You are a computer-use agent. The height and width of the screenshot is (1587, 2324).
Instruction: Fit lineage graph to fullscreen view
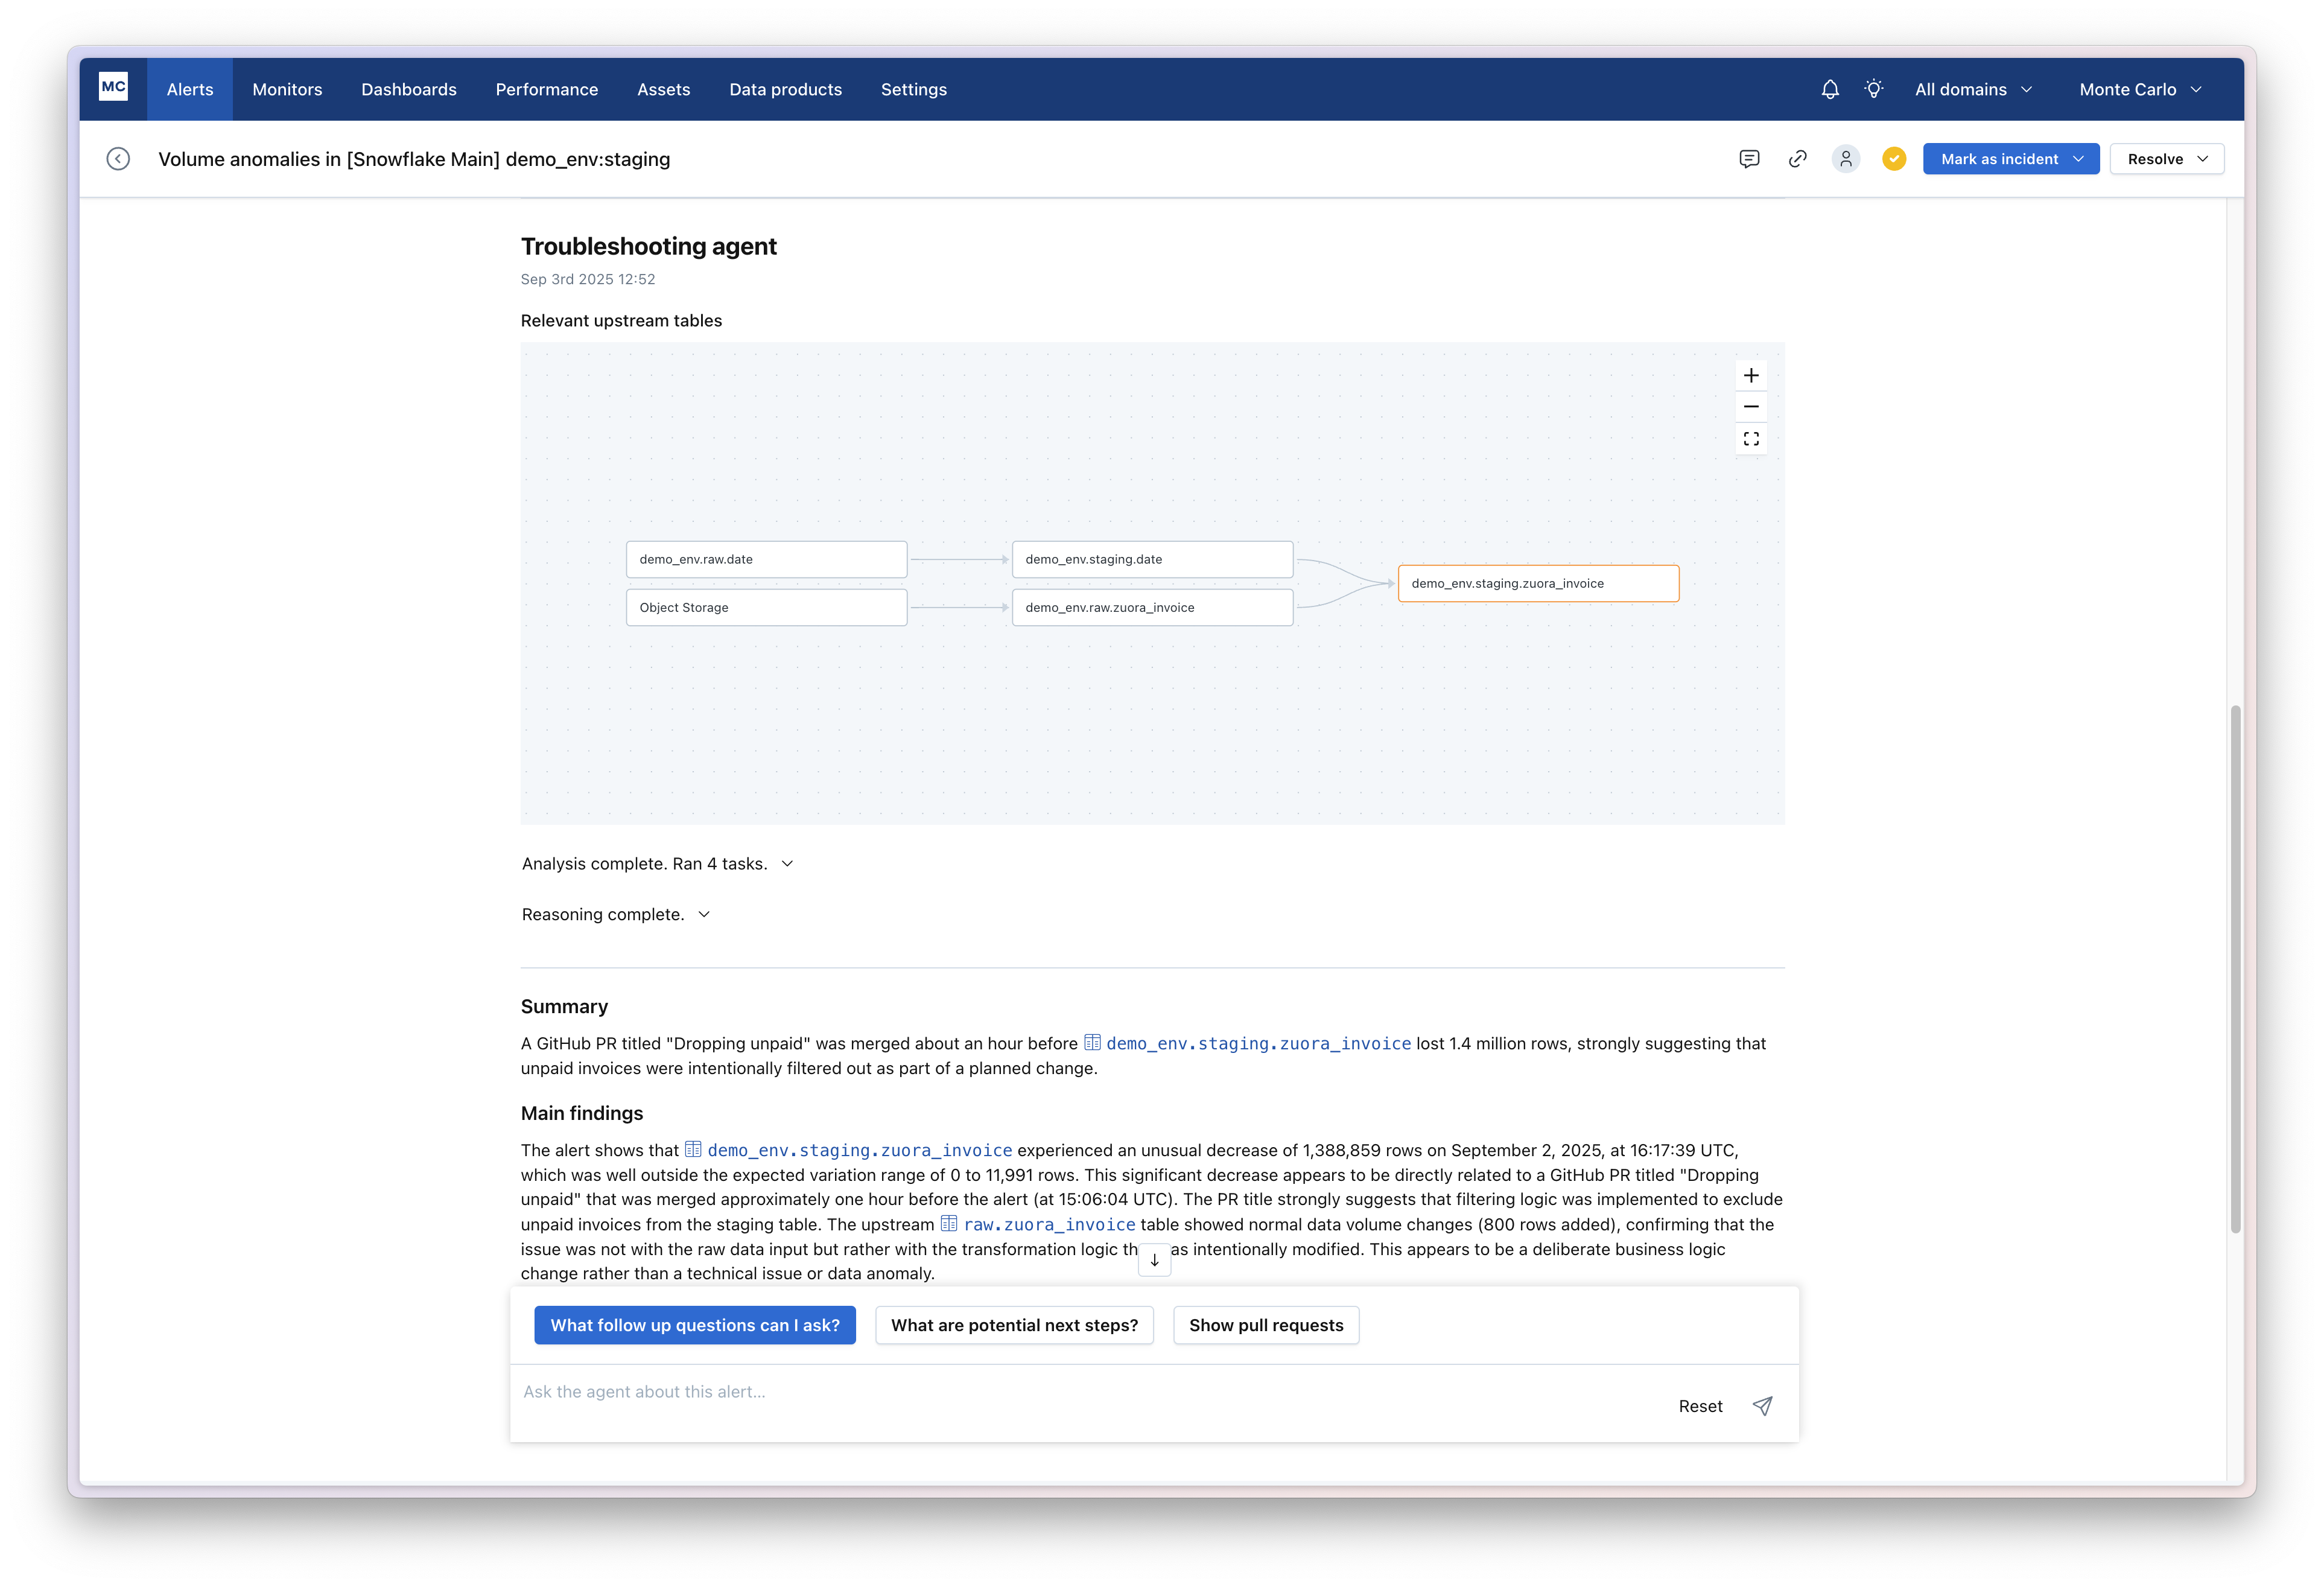pyautogui.click(x=1750, y=439)
